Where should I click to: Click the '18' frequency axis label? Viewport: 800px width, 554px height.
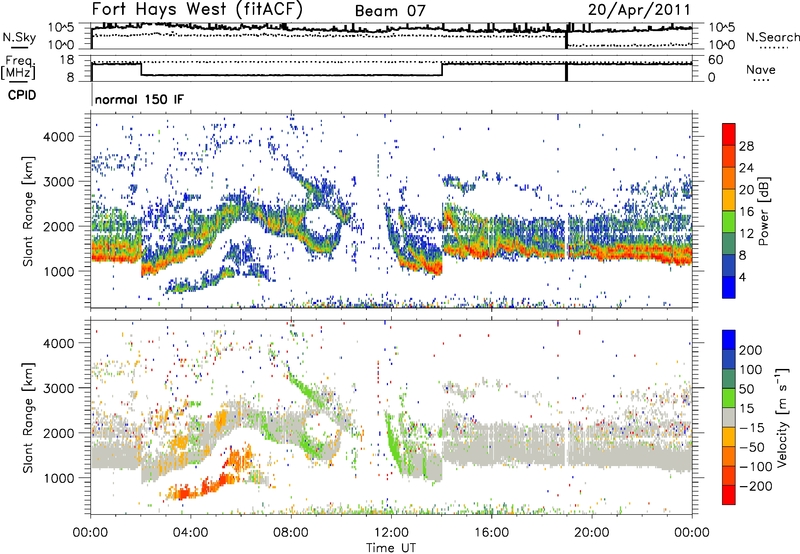pyautogui.click(x=67, y=60)
